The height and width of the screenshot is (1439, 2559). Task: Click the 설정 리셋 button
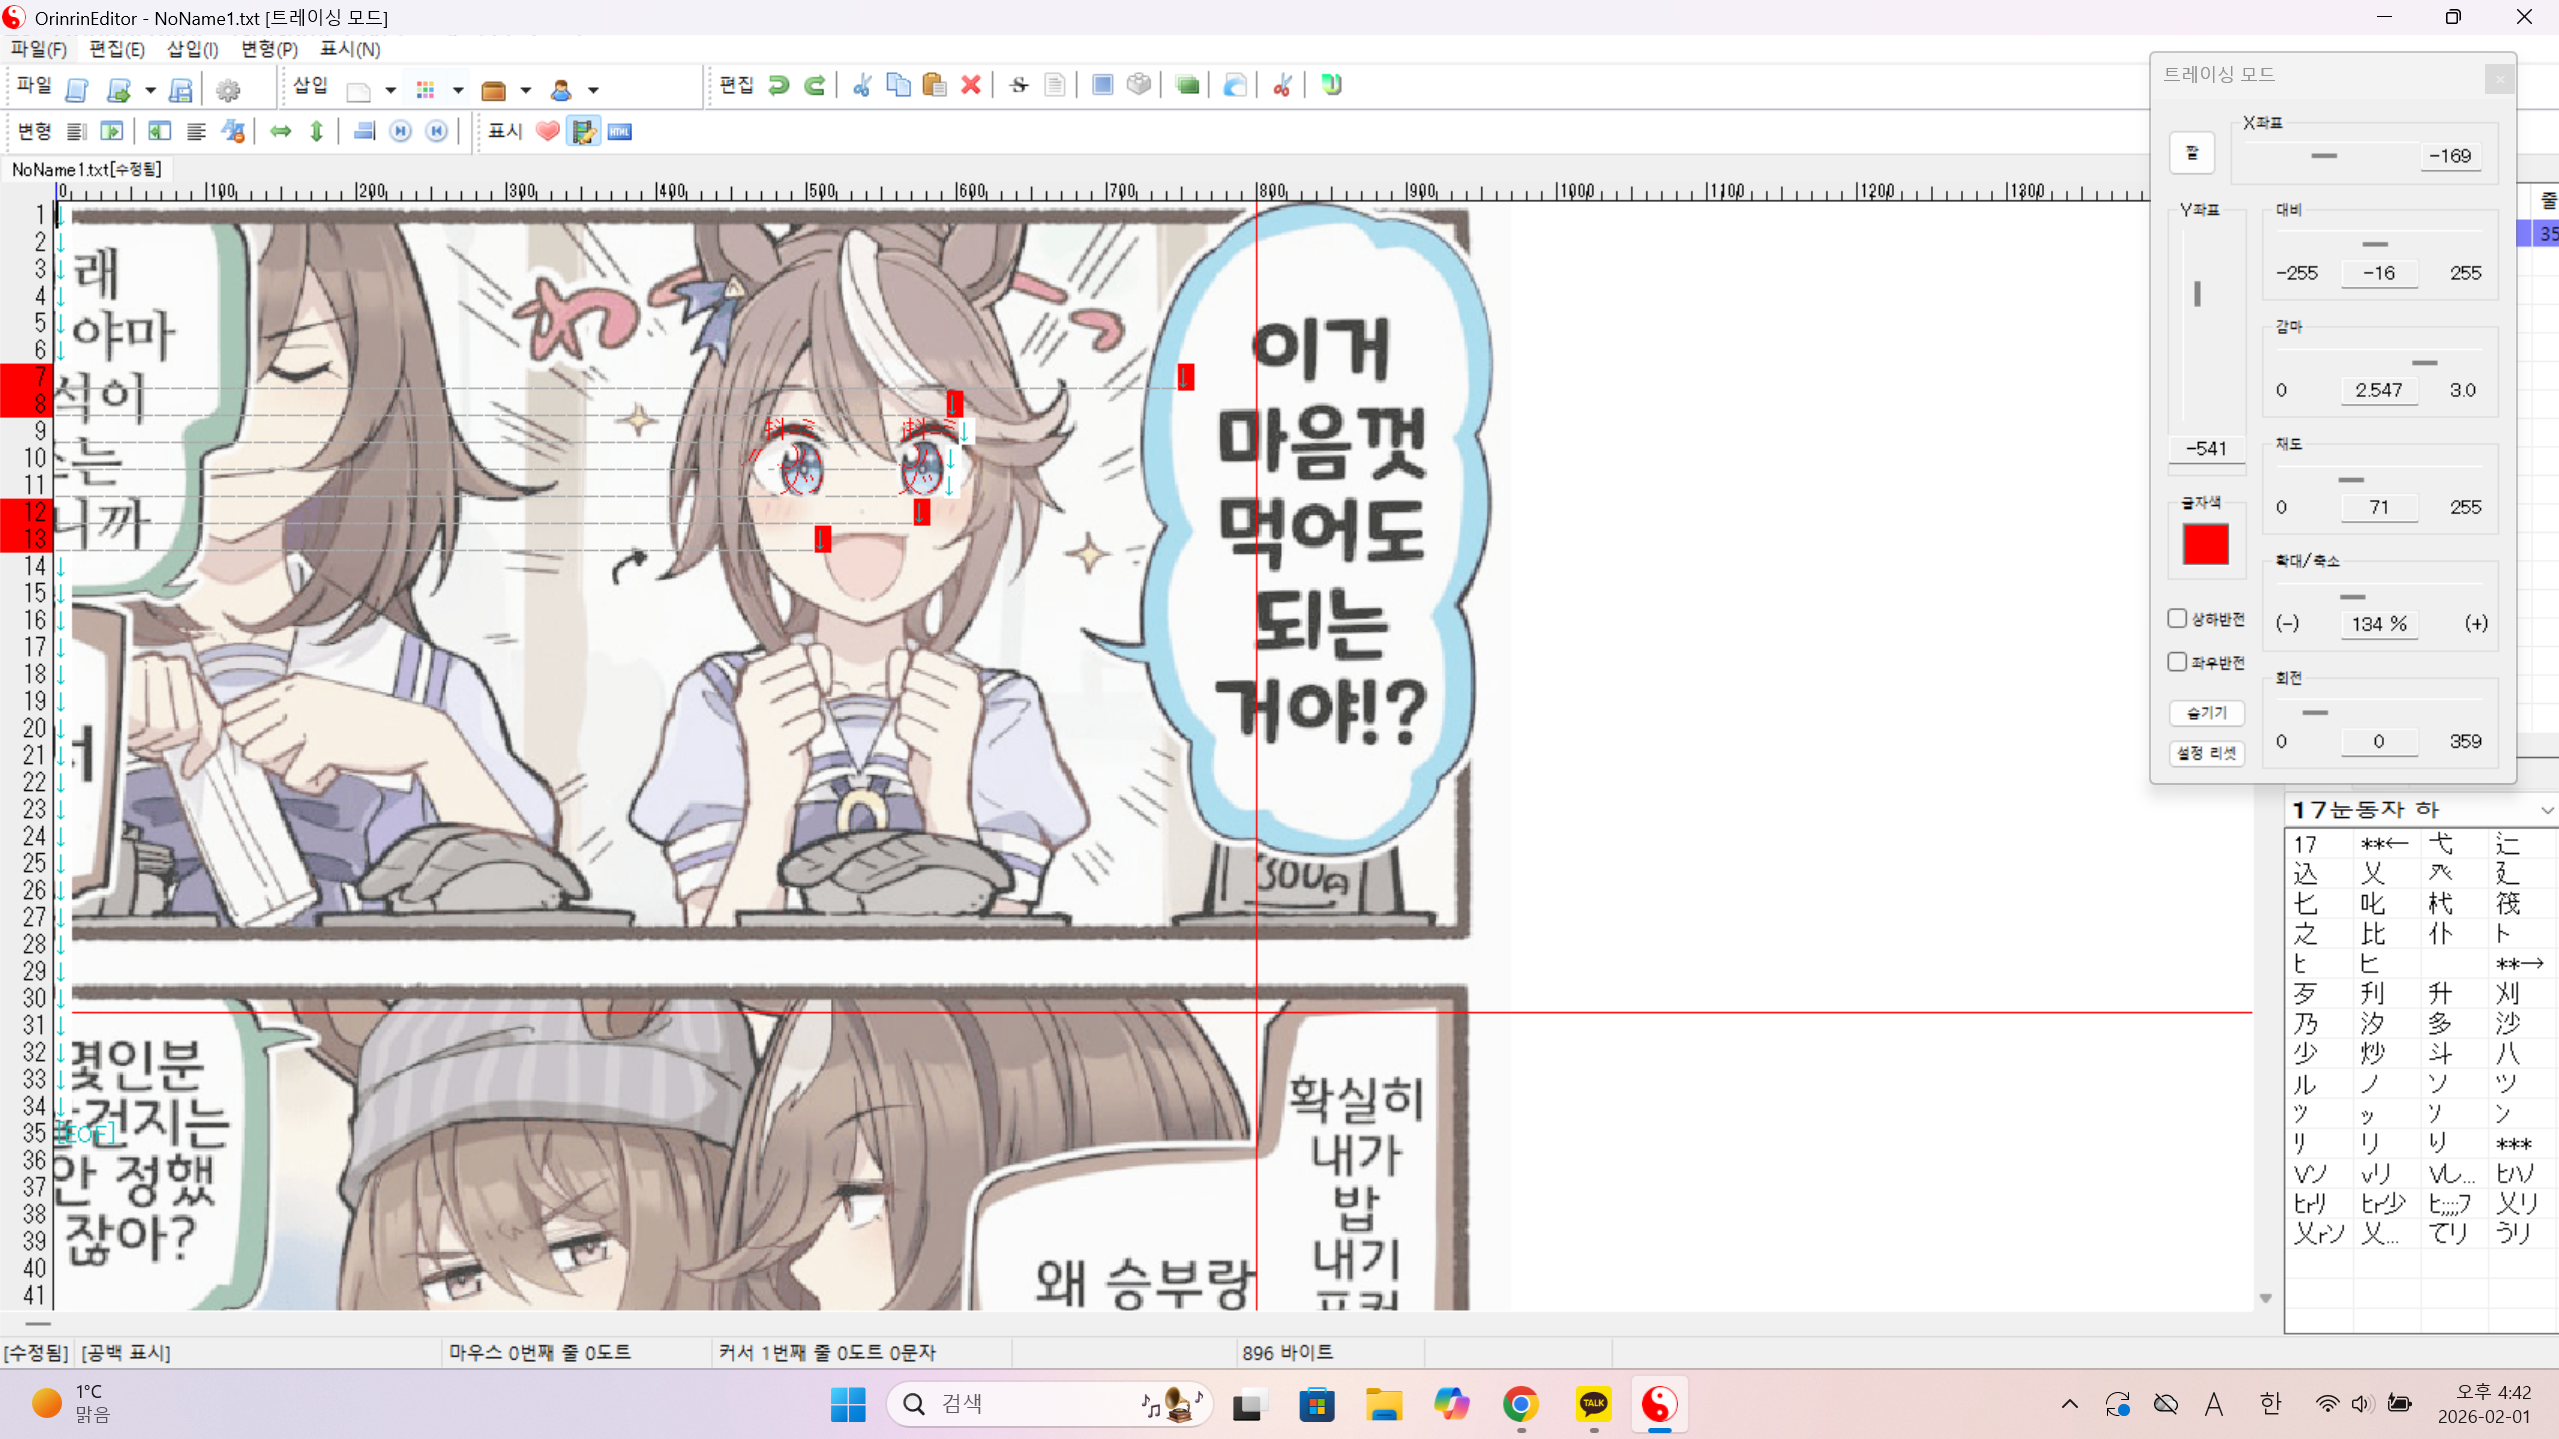pyautogui.click(x=2206, y=753)
